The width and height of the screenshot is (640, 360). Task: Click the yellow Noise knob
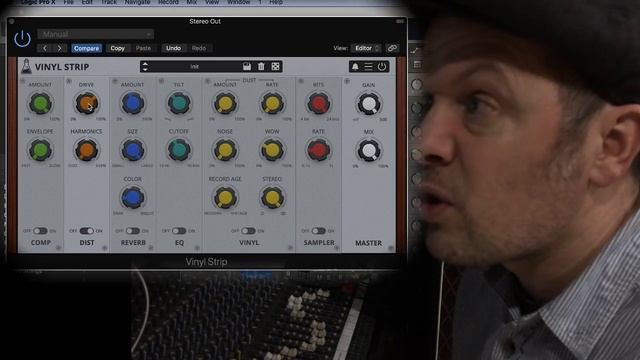(225, 150)
